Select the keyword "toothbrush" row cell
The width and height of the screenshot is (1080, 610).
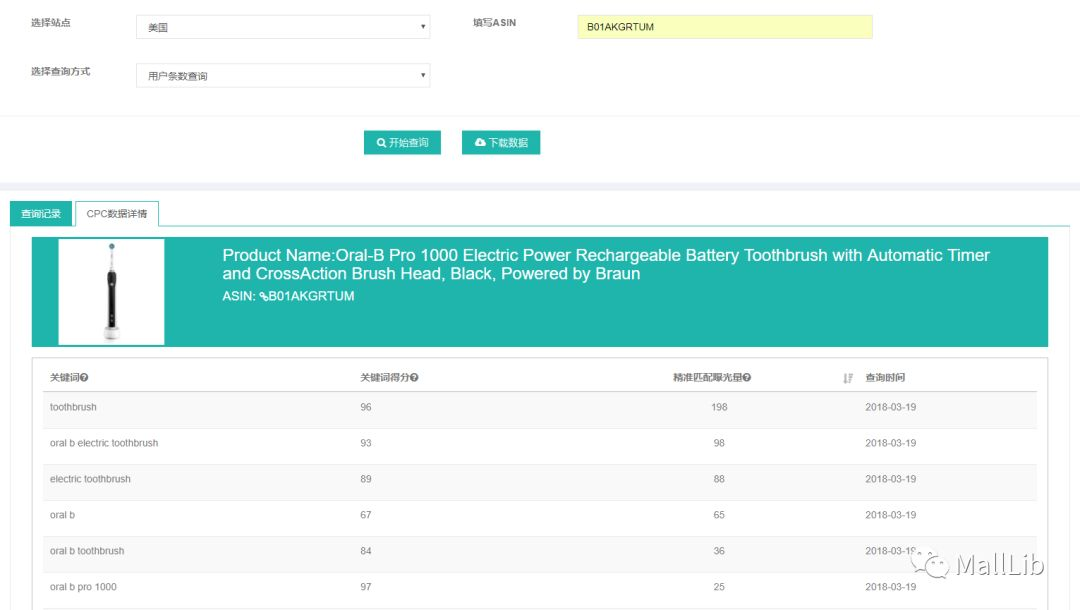pyautogui.click(x=73, y=407)
